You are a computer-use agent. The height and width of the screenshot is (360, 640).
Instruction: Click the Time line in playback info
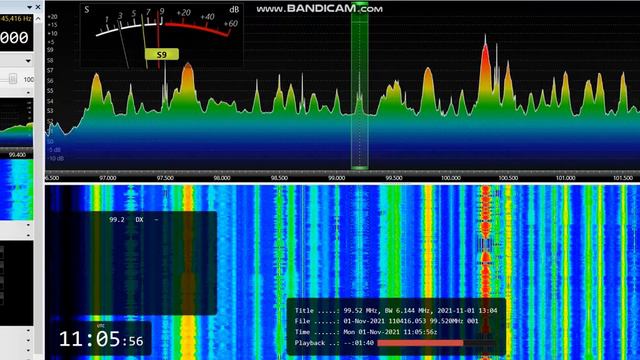(x=366, y=332)
